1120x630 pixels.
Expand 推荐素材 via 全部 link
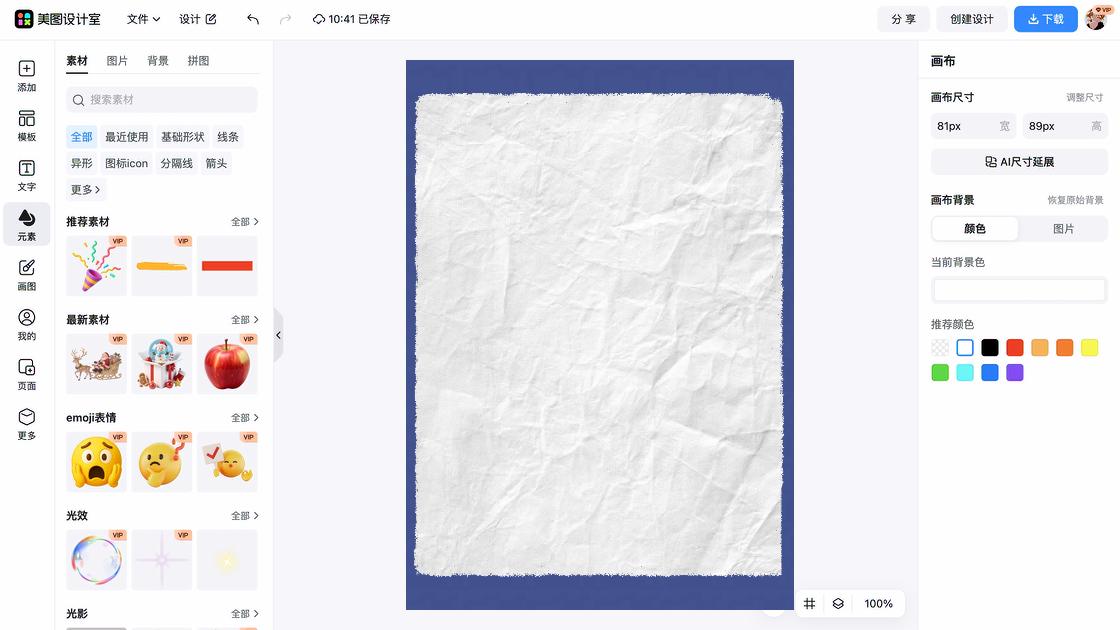(244, 222)
